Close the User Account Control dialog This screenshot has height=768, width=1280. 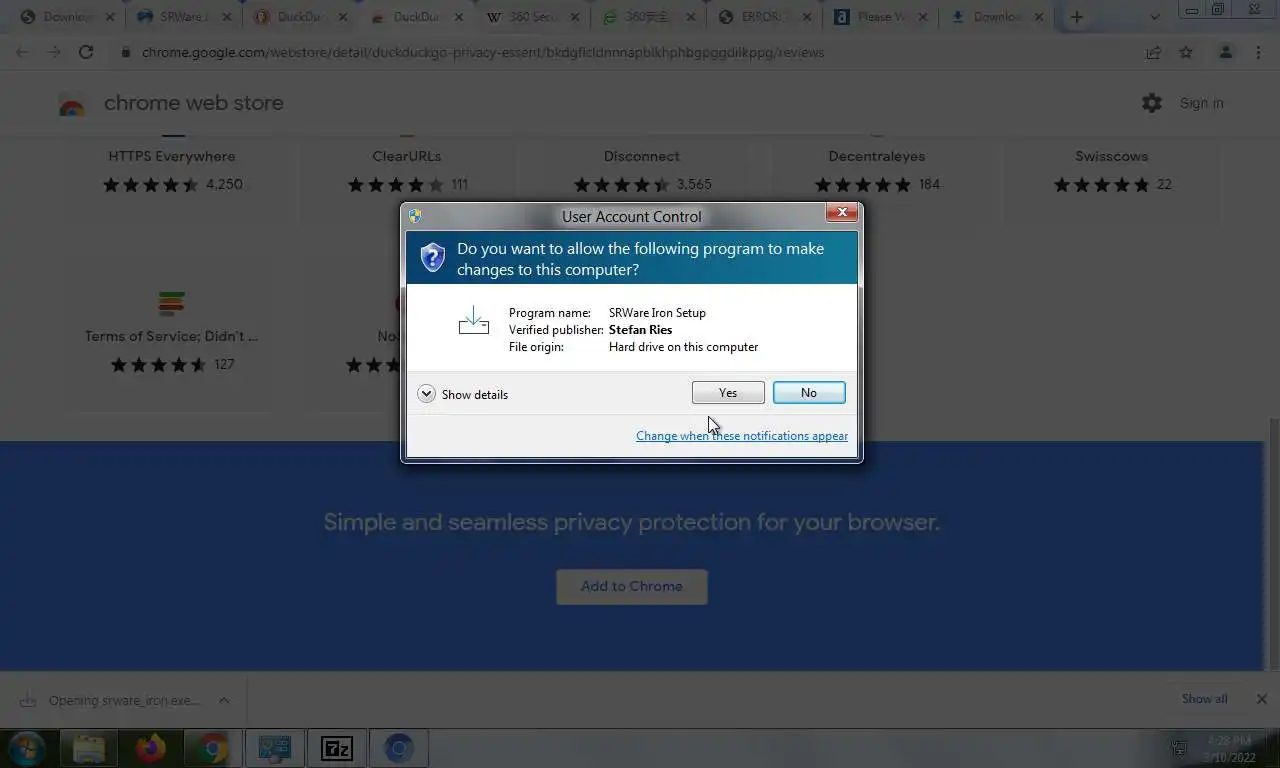[842, 213]
